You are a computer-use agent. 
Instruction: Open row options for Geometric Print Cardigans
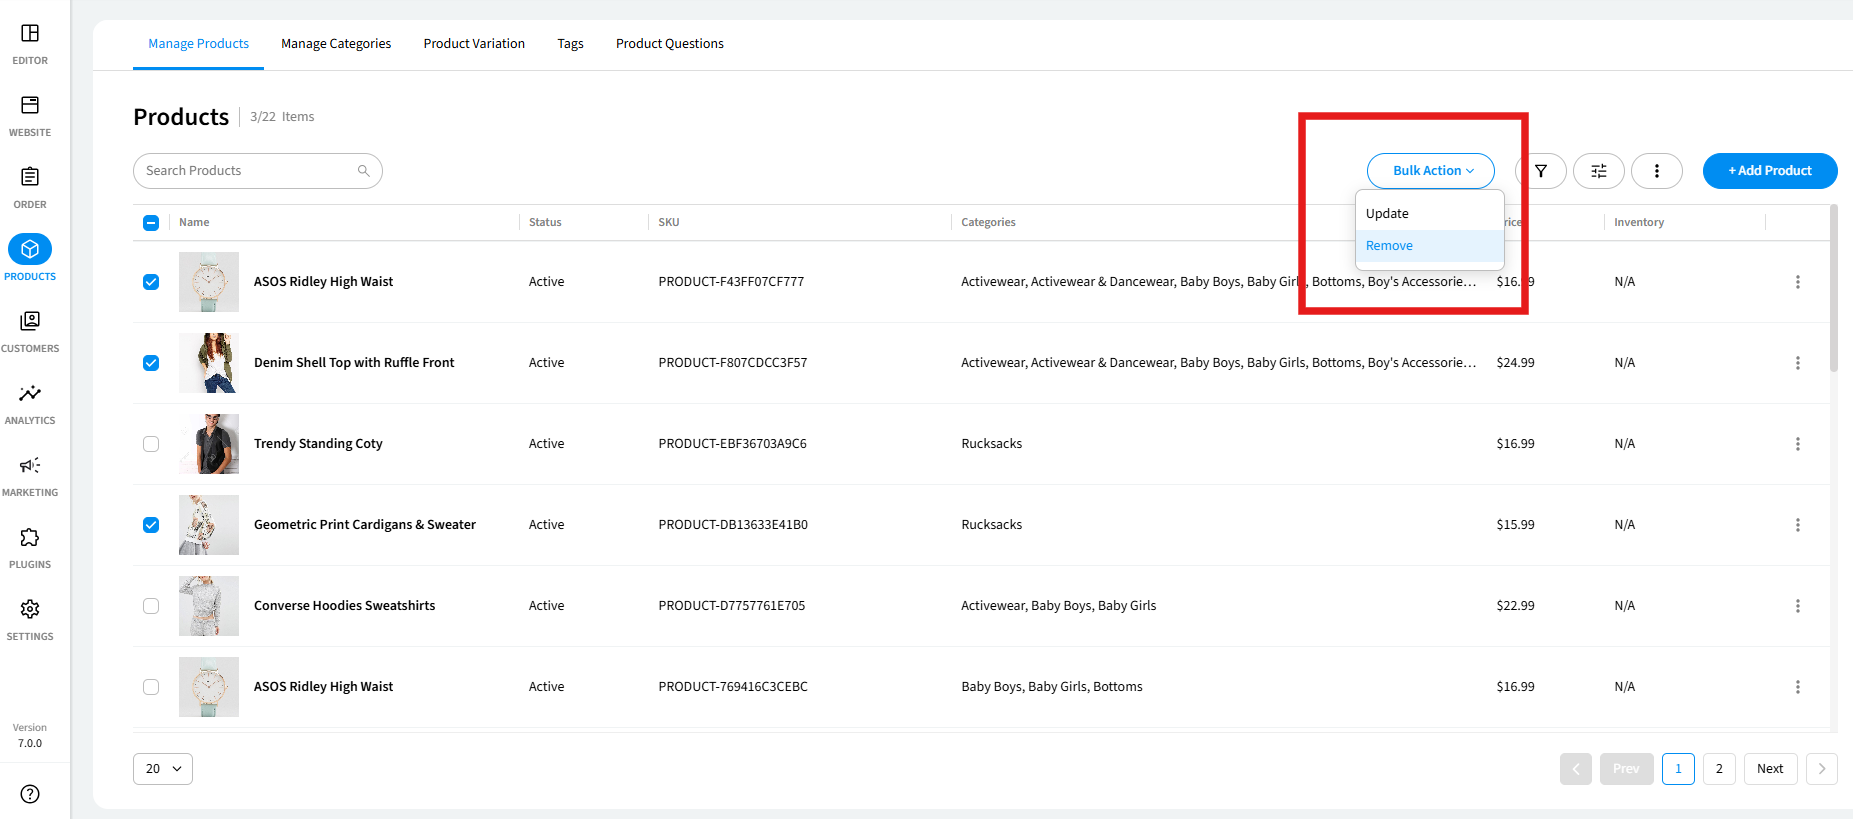[x=1797, y=525]
